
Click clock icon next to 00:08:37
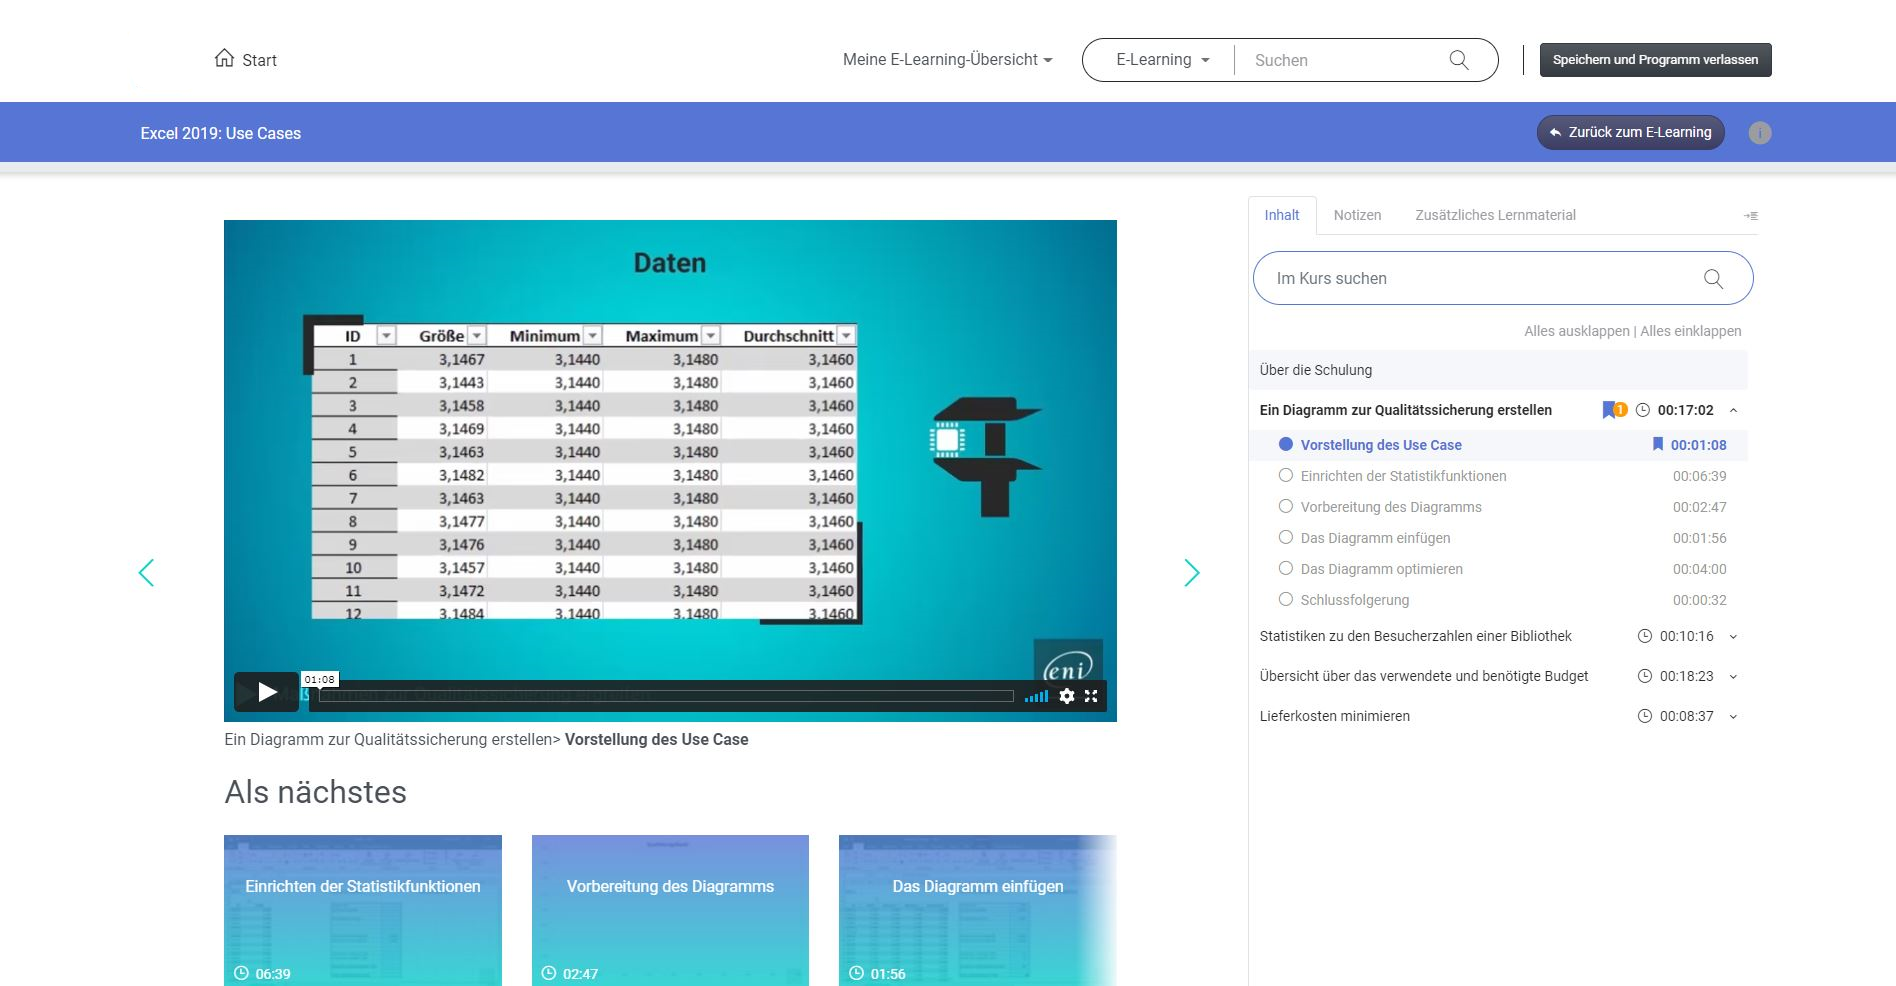(1644, 716)
